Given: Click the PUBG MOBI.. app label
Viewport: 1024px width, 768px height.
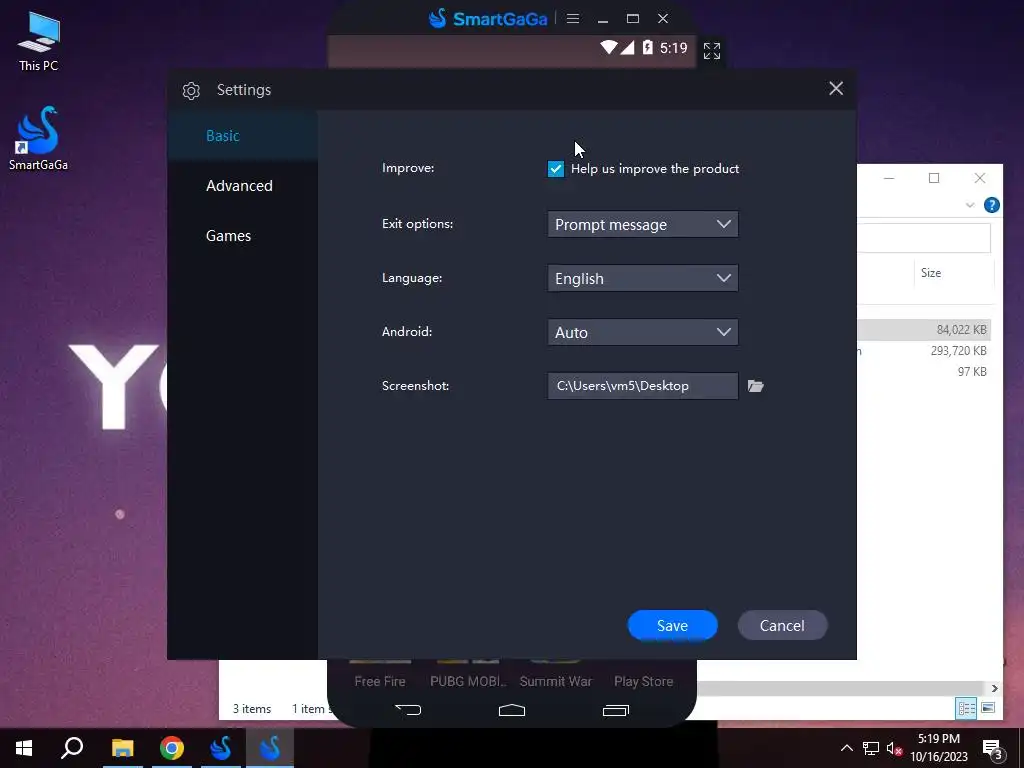Looking at the screenshot, I should point(468,681).
